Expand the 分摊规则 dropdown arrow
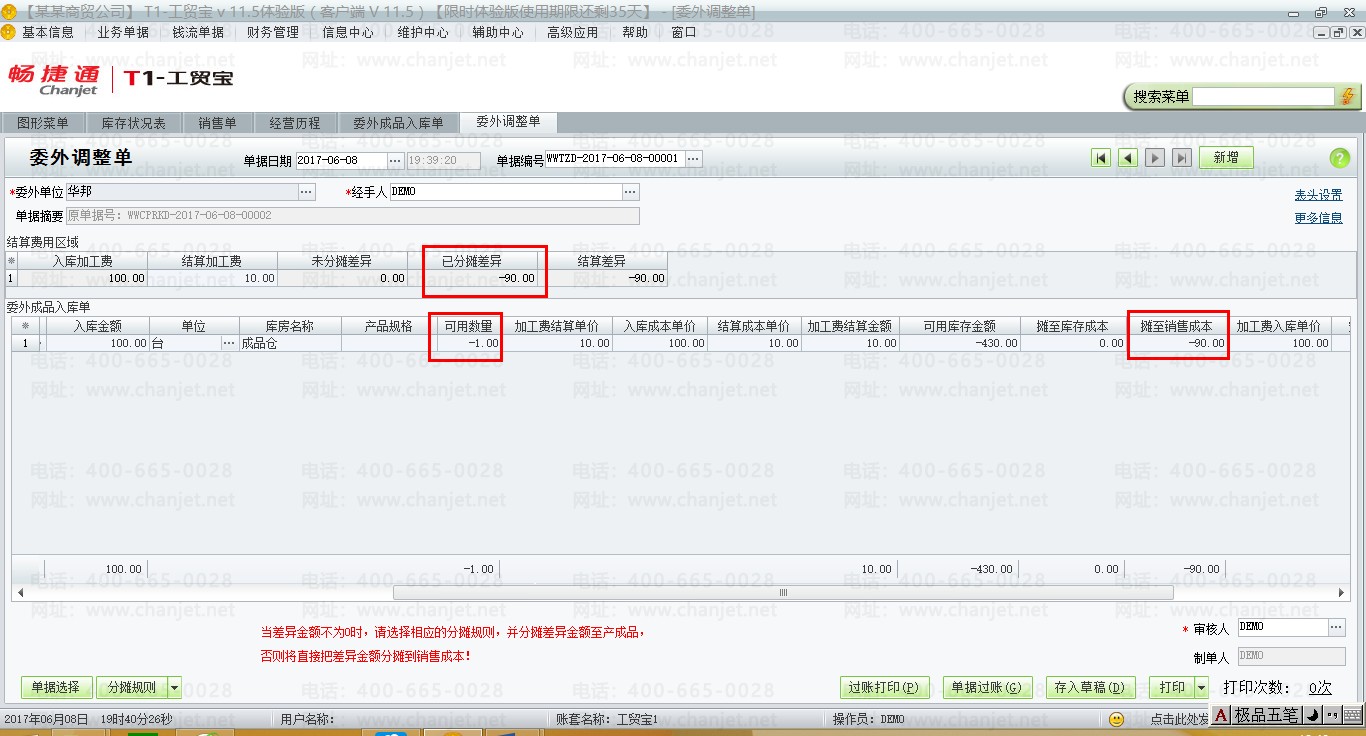This screenshot has height=736, width=1366. (x=175, y=688)
